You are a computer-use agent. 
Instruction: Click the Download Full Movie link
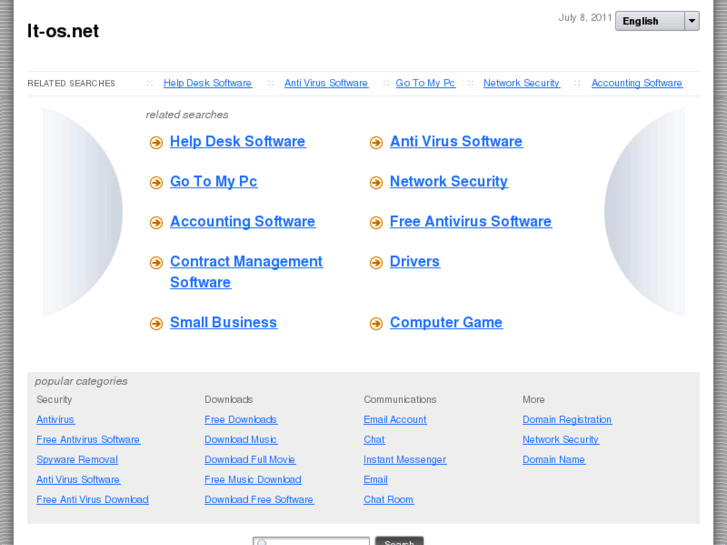pos(249,460)
